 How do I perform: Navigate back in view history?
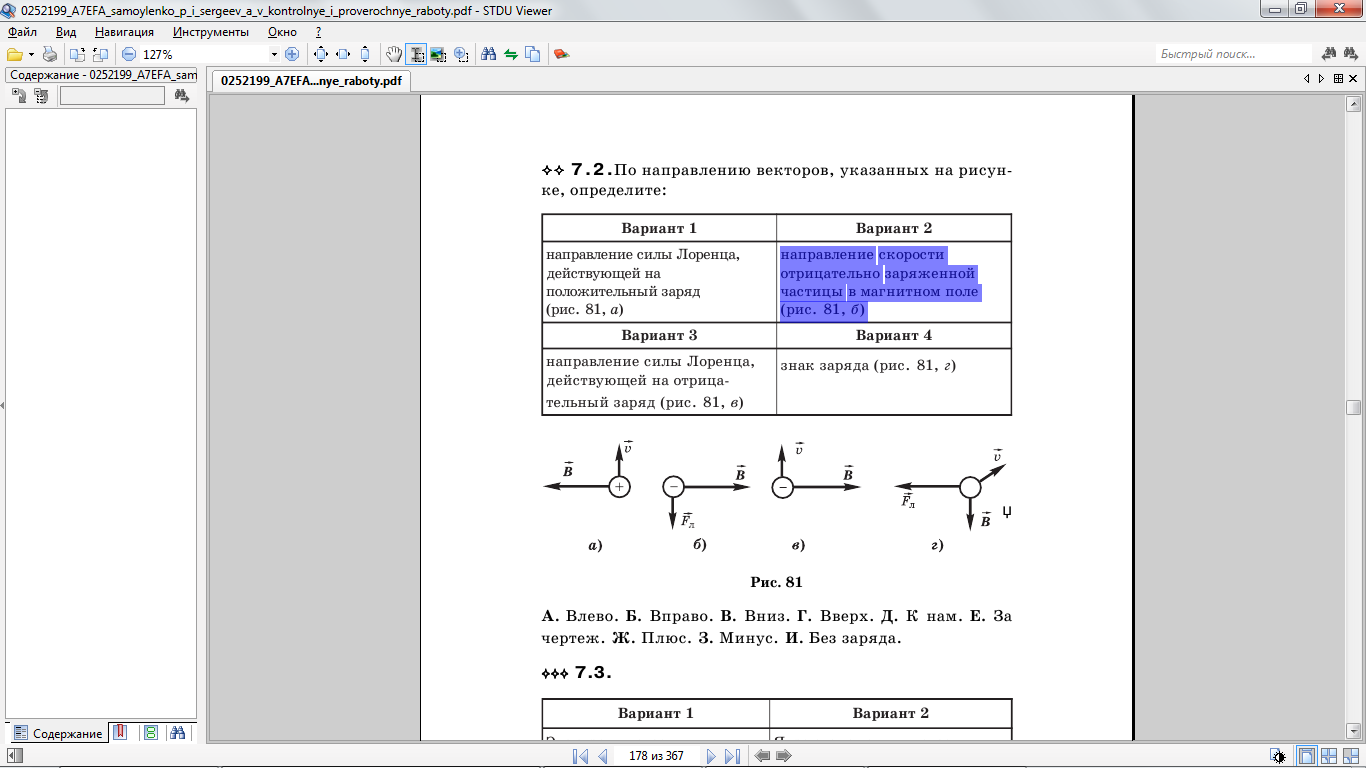[763, 756]
